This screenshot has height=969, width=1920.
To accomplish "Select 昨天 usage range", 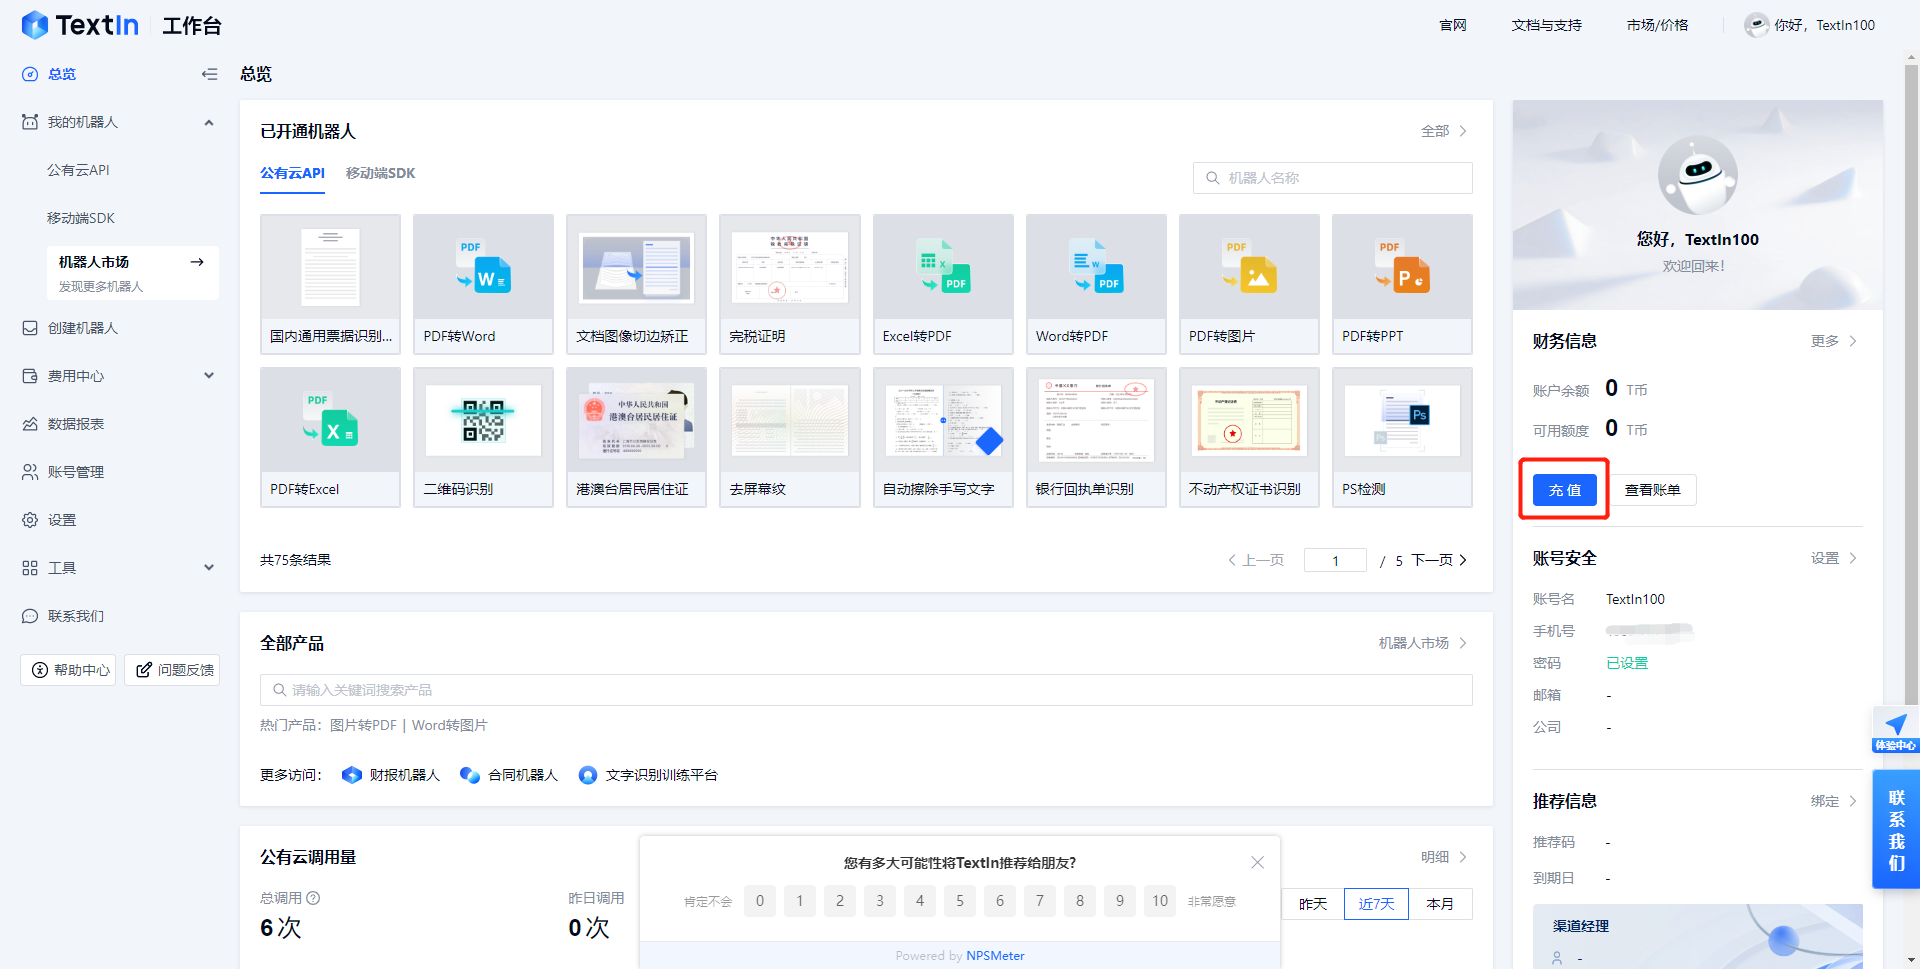I will (x=1313, y=904).
